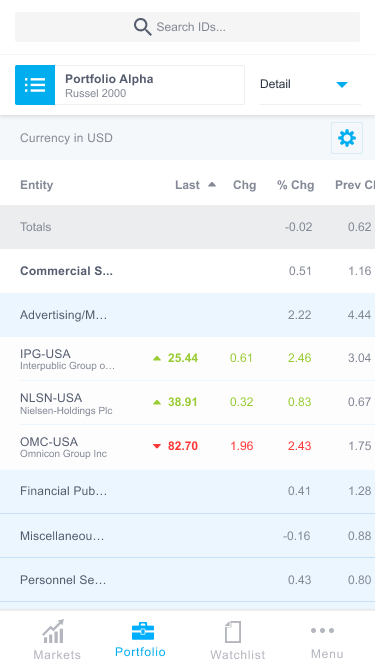Collapse the Advertising/M… group row

coord(188,315)
